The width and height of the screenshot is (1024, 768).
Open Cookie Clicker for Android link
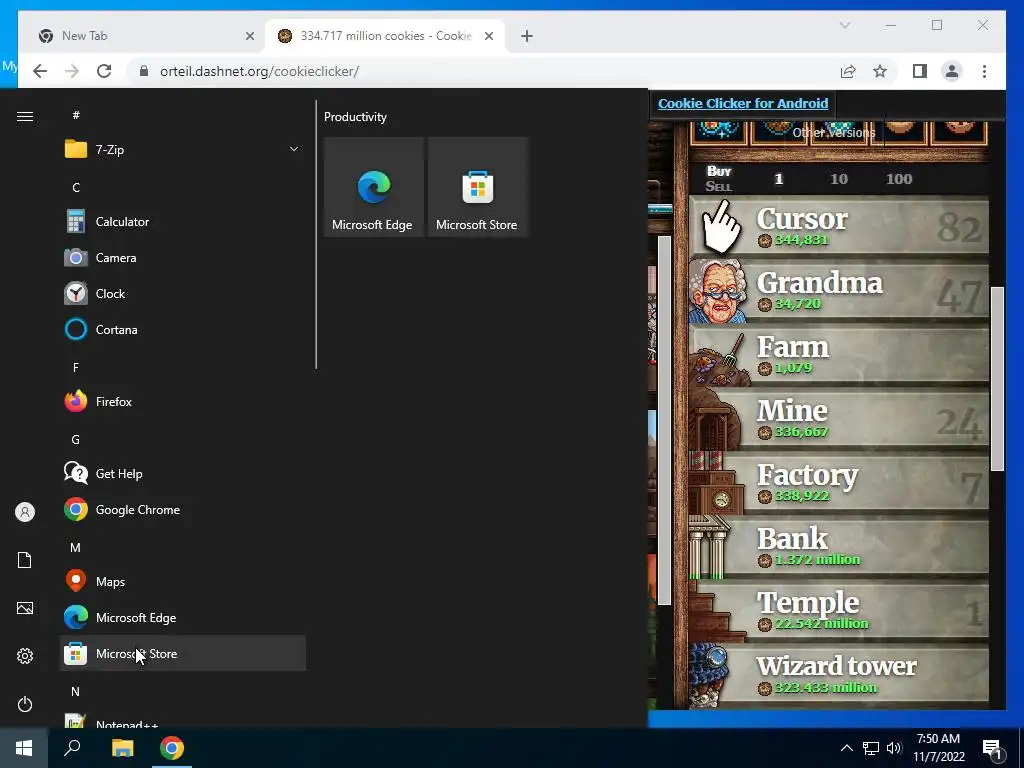point(743,103)
